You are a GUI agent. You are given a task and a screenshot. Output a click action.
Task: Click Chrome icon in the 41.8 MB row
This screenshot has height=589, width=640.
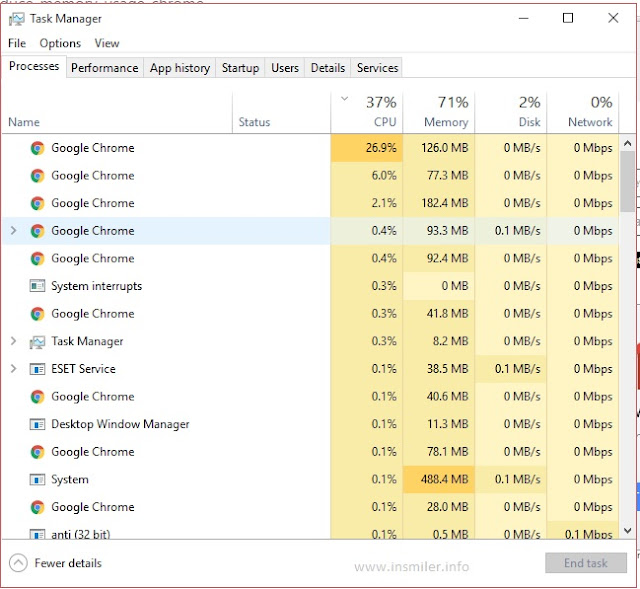tap(37, 314)
